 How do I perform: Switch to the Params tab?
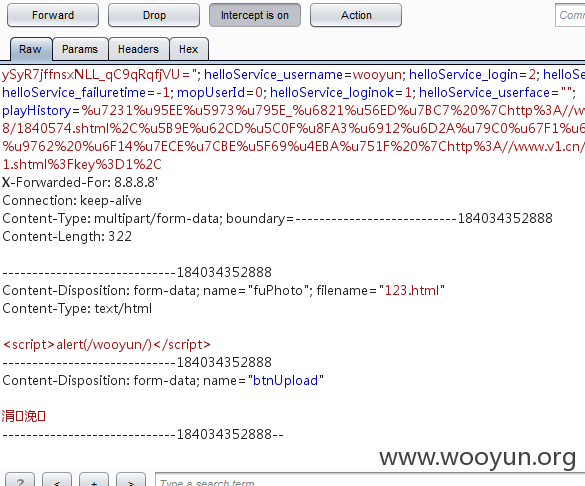click(80, 49)
